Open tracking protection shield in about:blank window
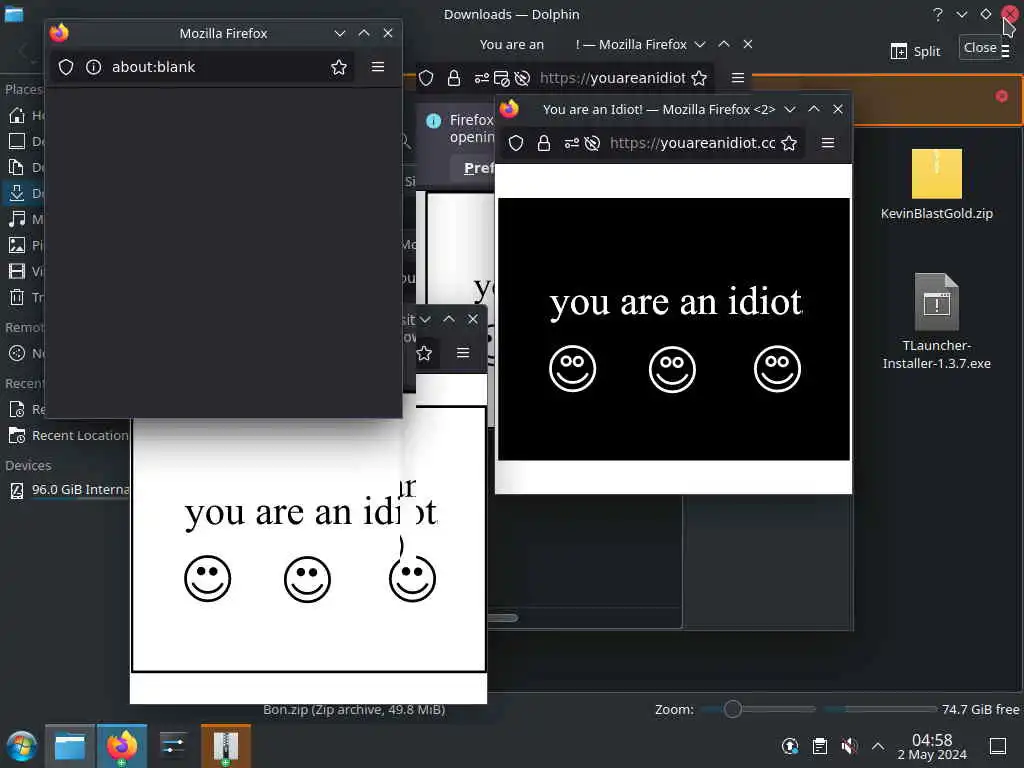 (66, 67)
